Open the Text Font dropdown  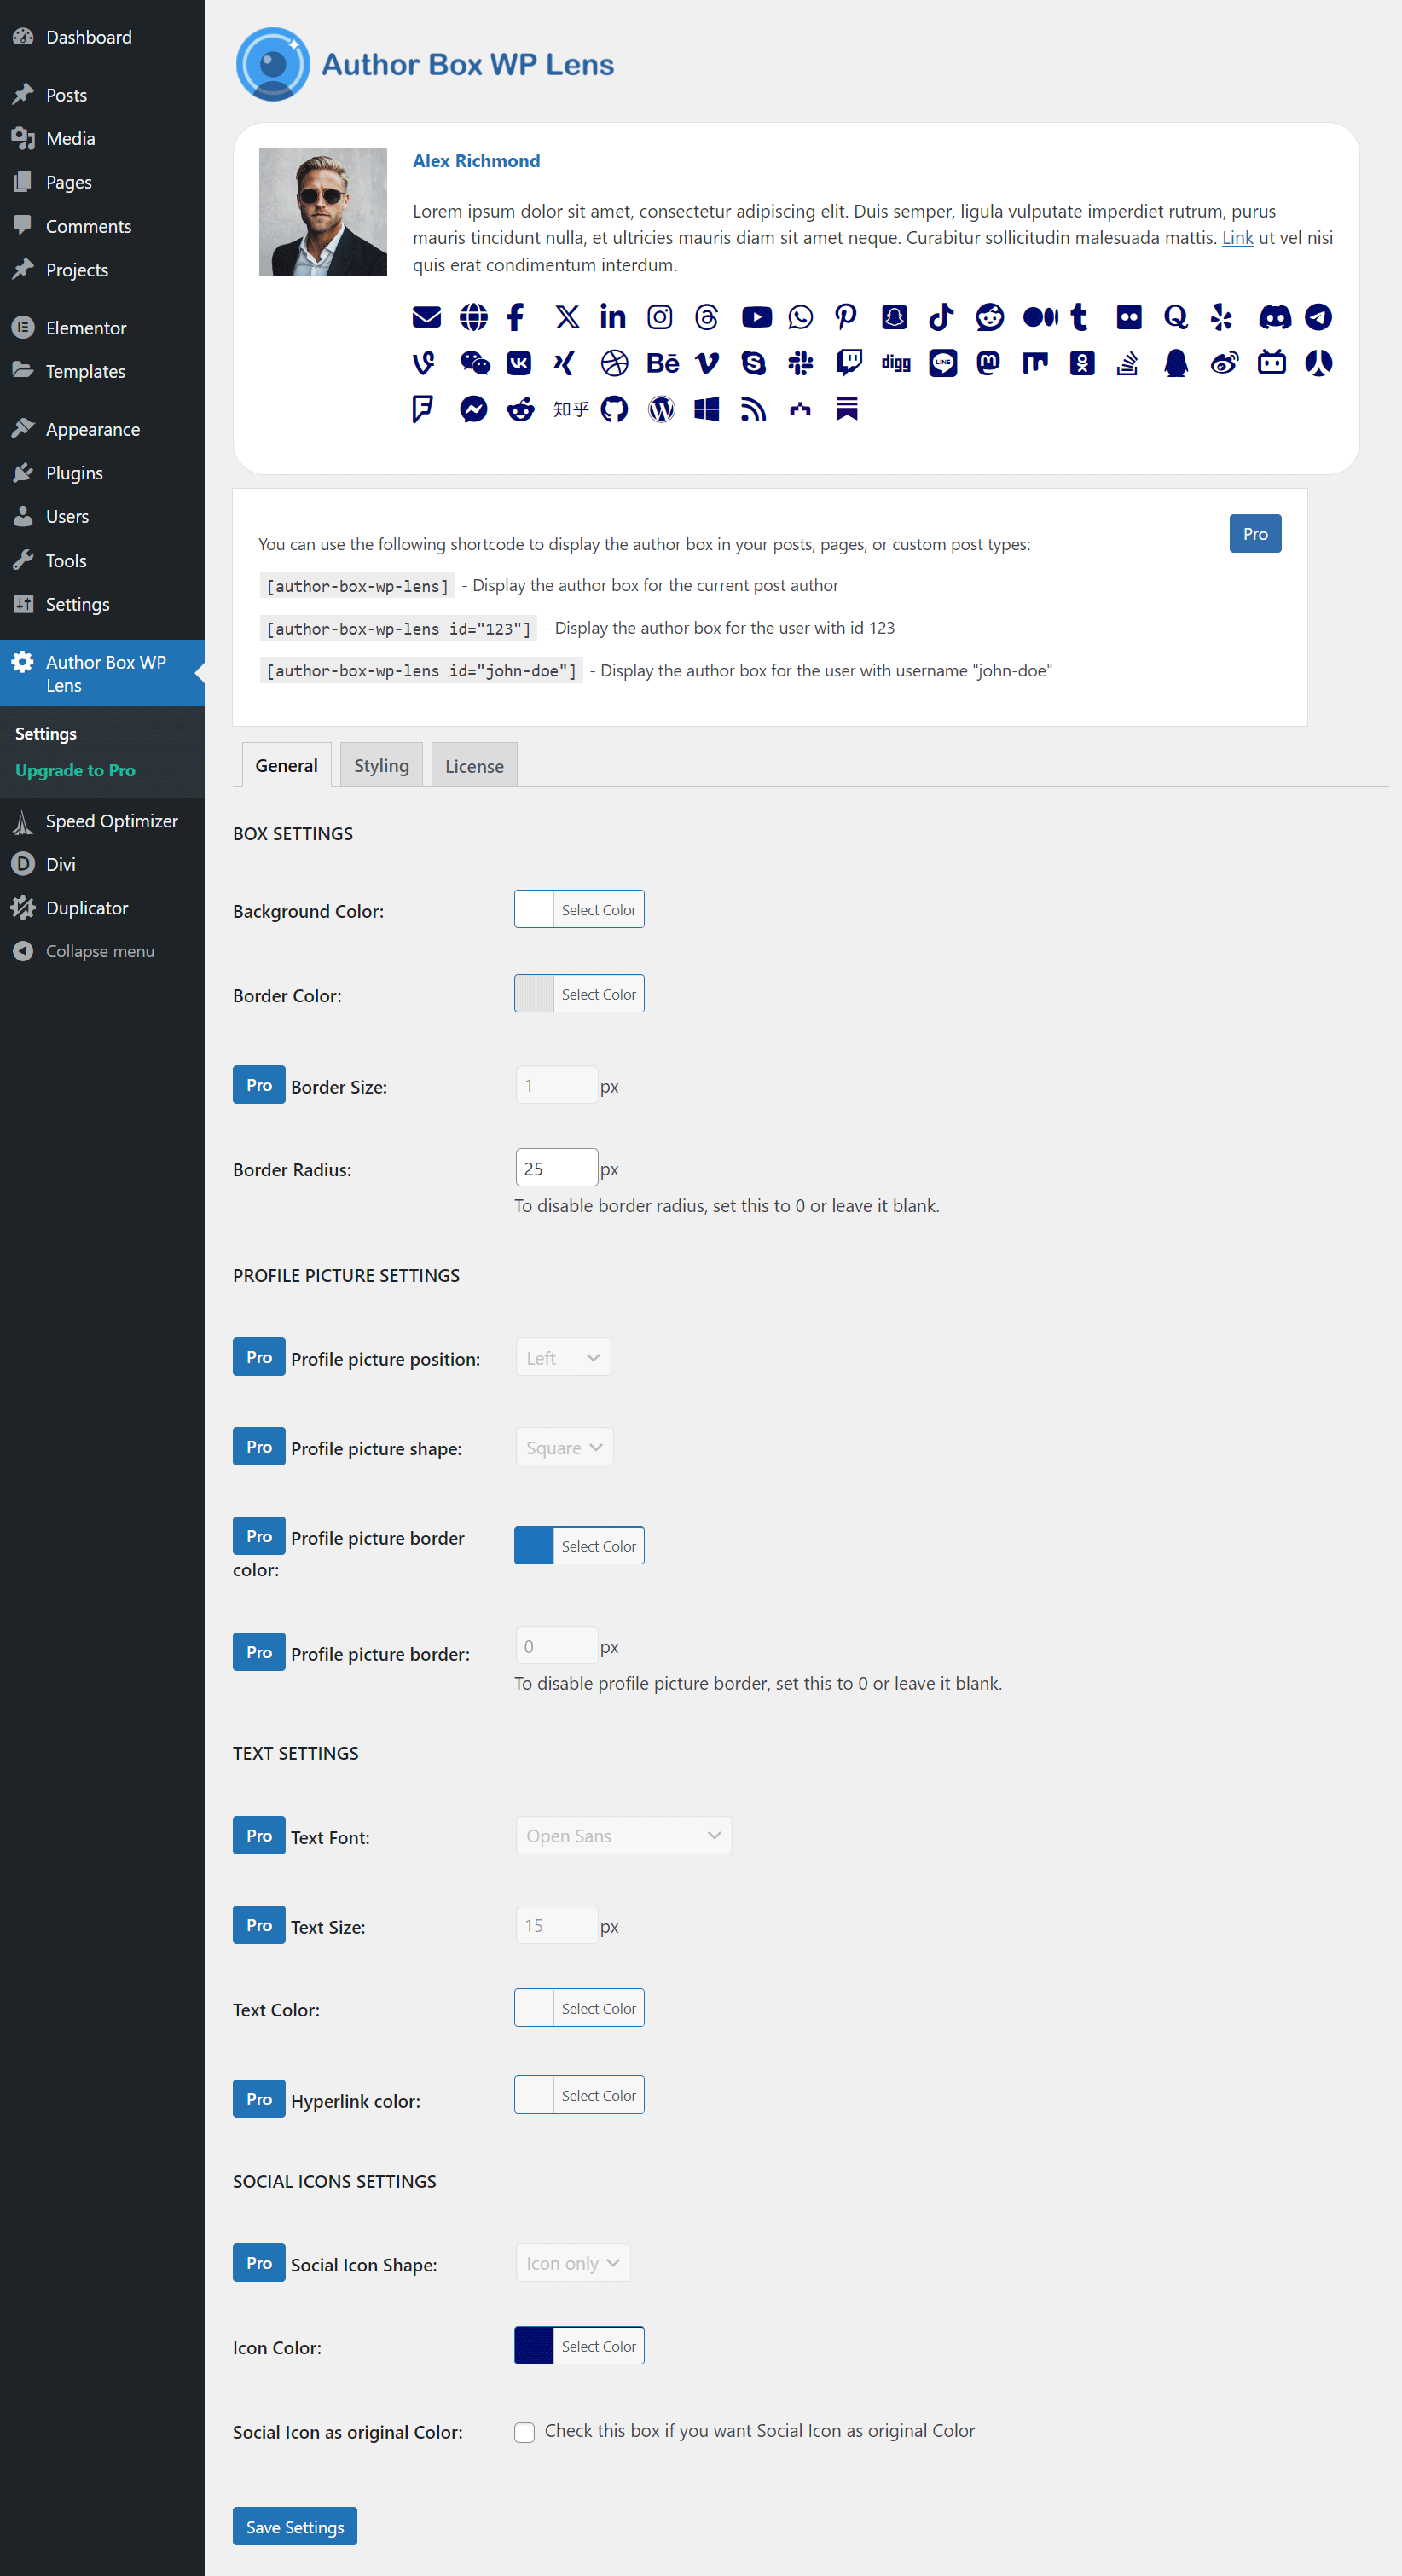point(622,1835)
